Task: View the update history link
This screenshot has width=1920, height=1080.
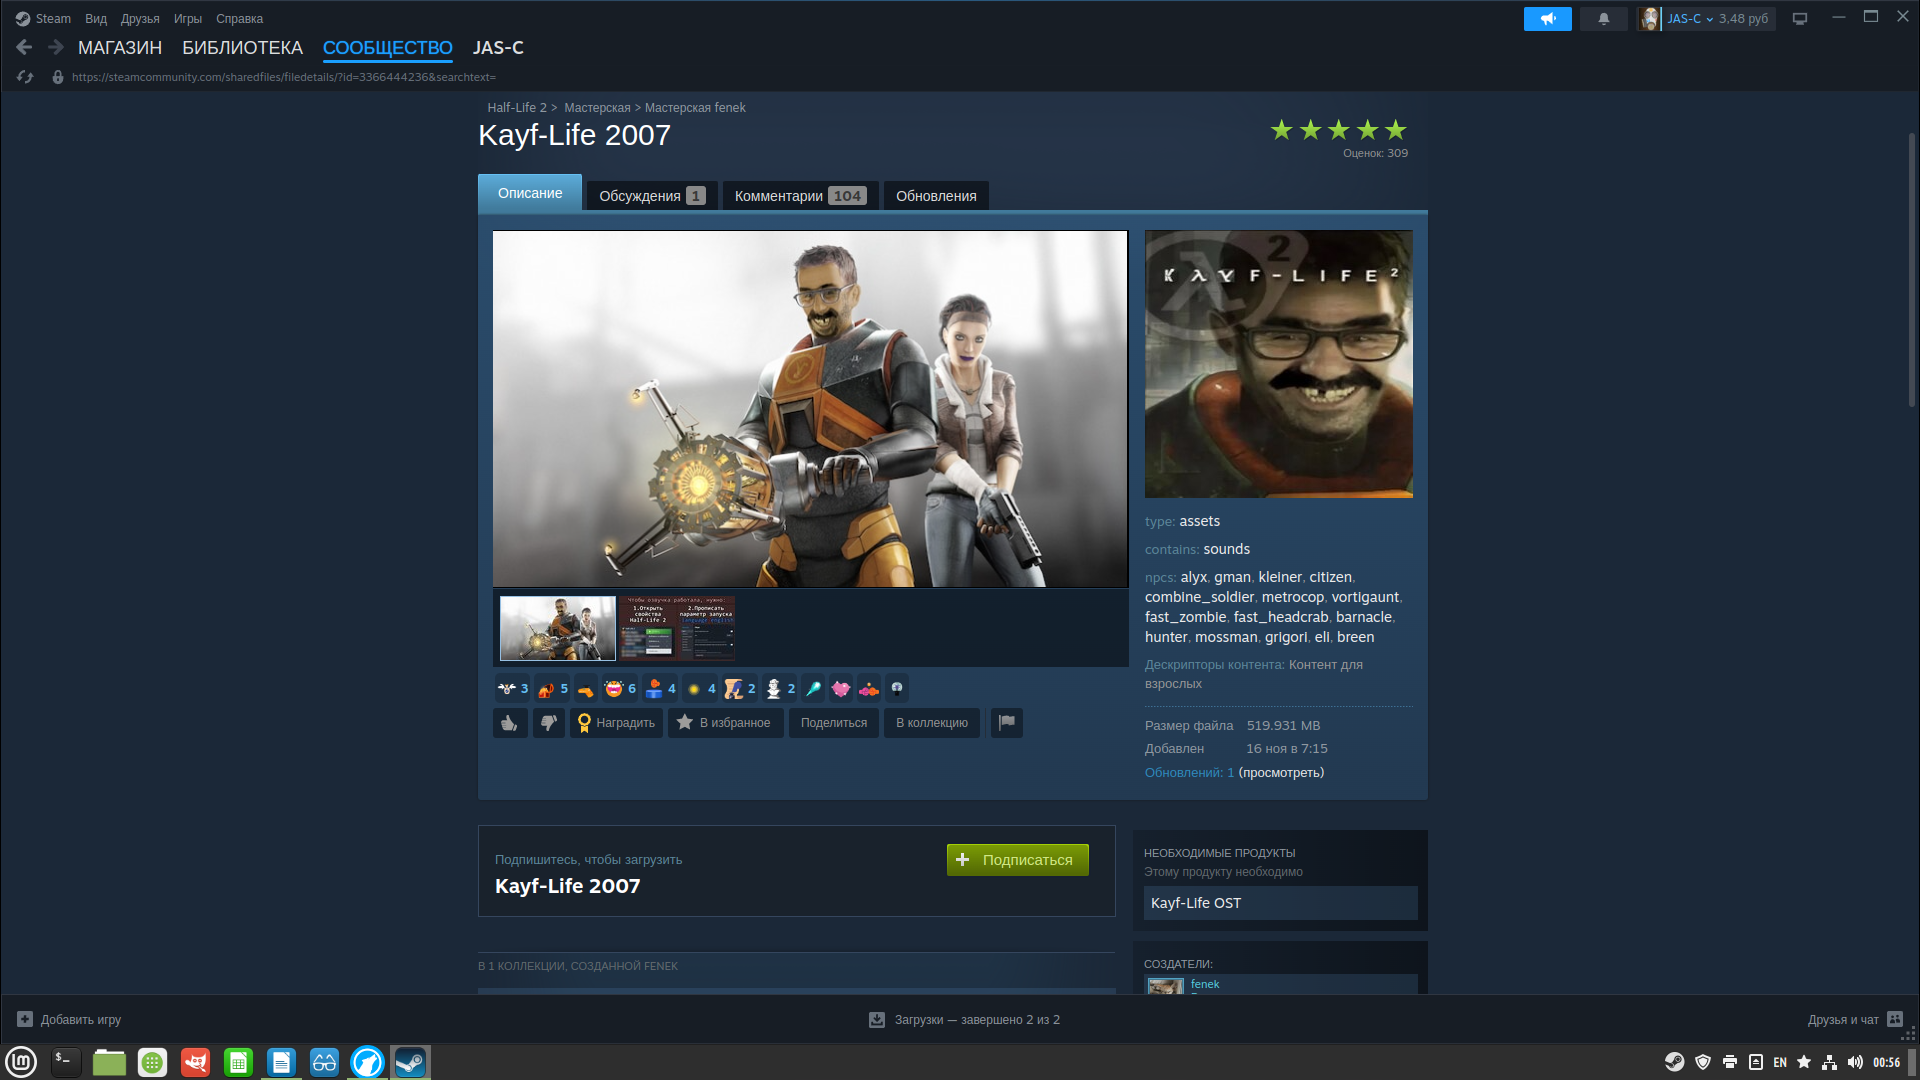Action: 1280,773
